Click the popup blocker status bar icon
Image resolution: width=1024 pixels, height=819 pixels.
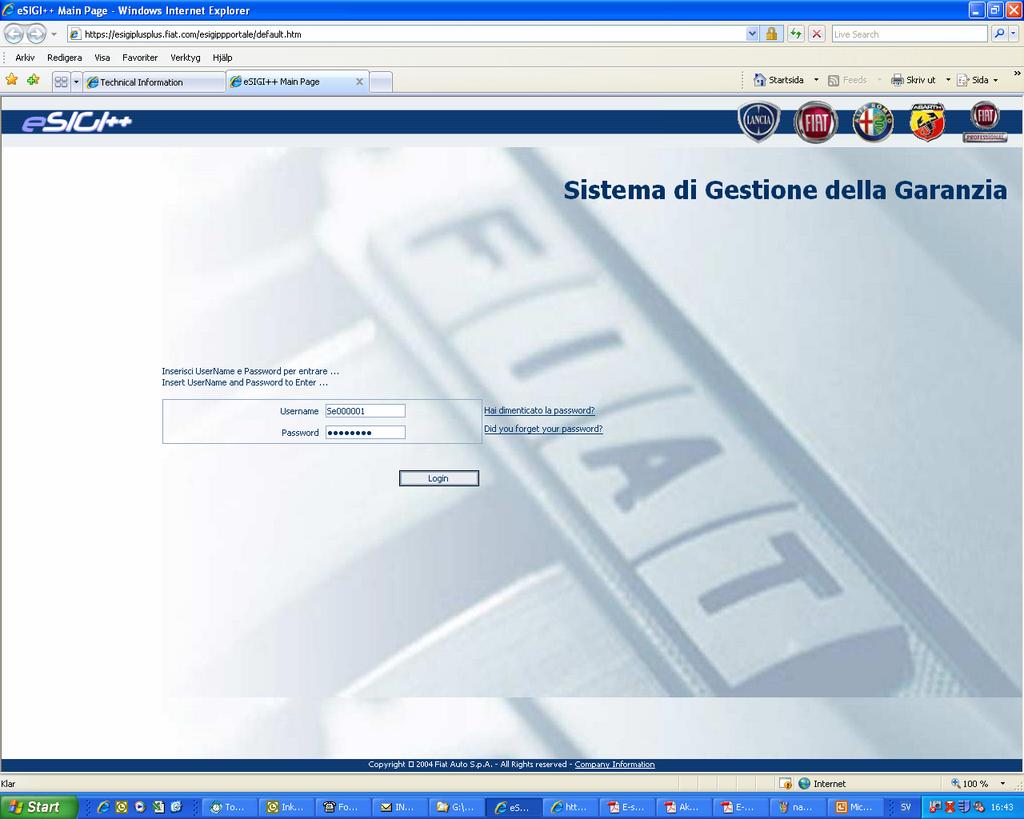point(786,783)
